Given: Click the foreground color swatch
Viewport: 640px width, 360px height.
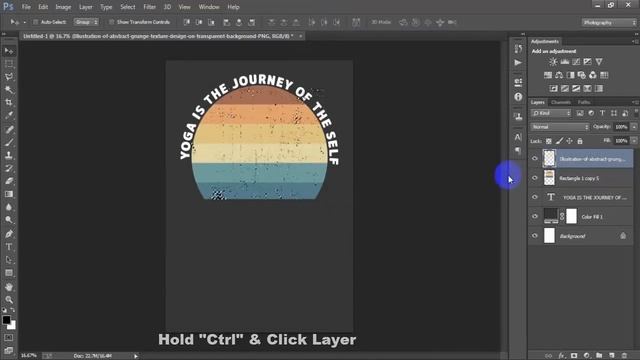Looking at the screenshot, I should (x=6, y=320).
